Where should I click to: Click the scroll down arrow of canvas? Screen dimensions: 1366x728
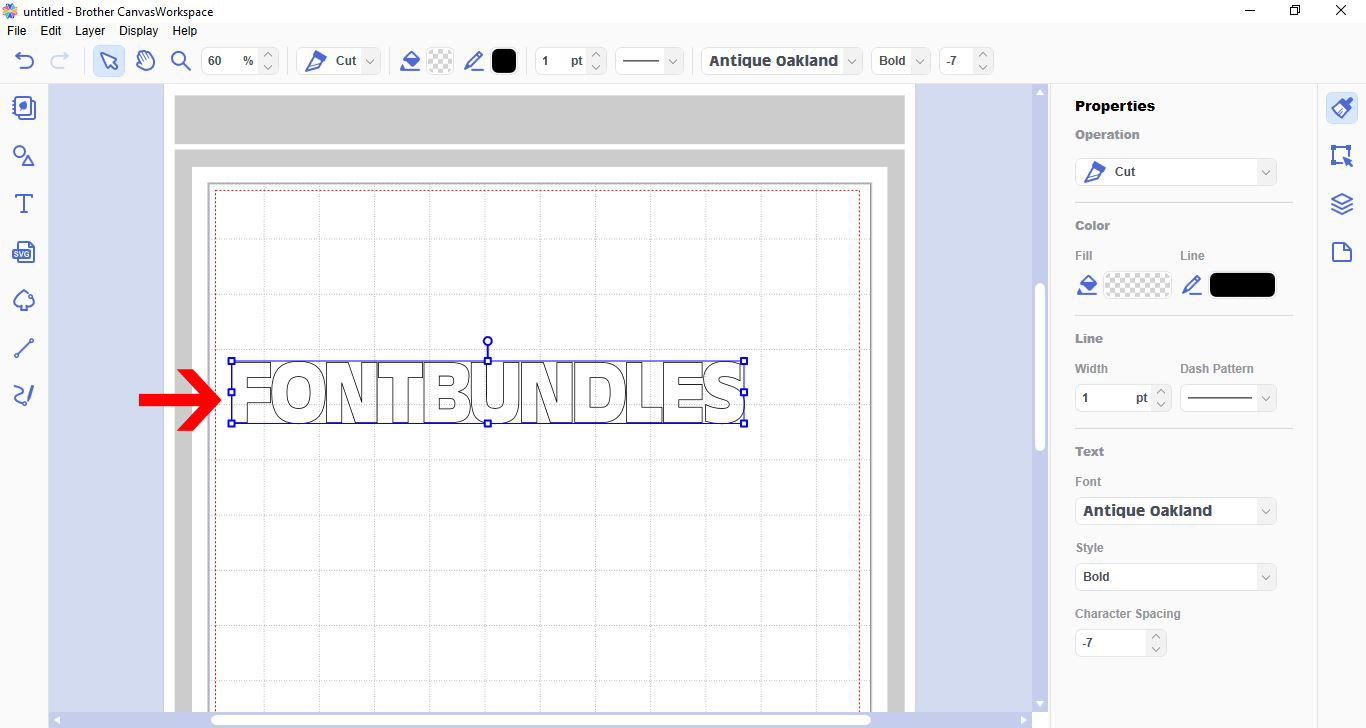(x=1040, y=704)
